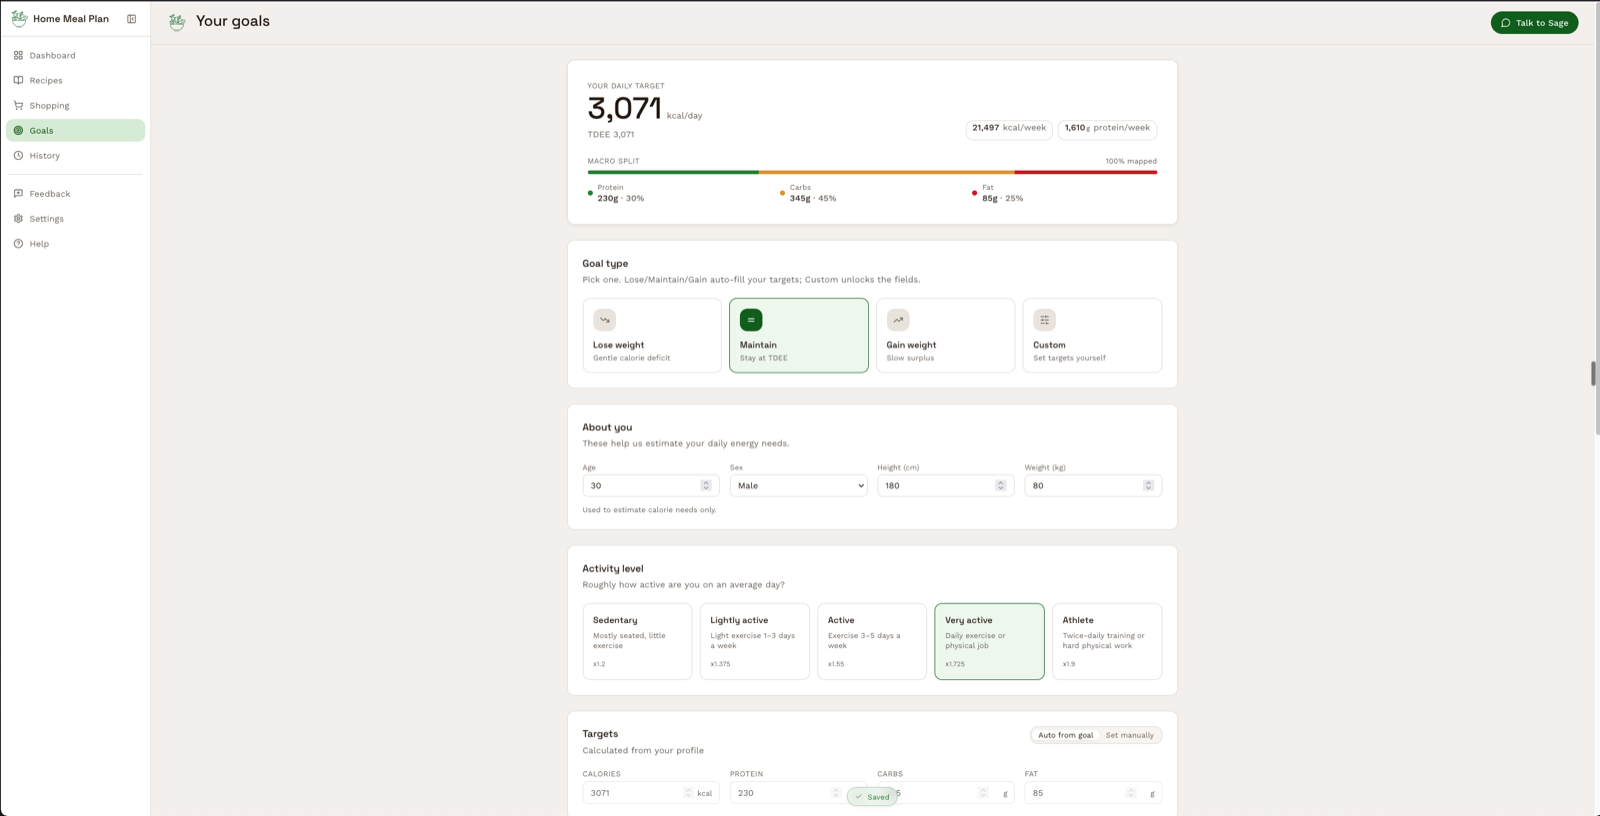This screenshot has height=816, width=1600.
Task: Select the Gain weight goal card
Action: click(x=945, y=335)
